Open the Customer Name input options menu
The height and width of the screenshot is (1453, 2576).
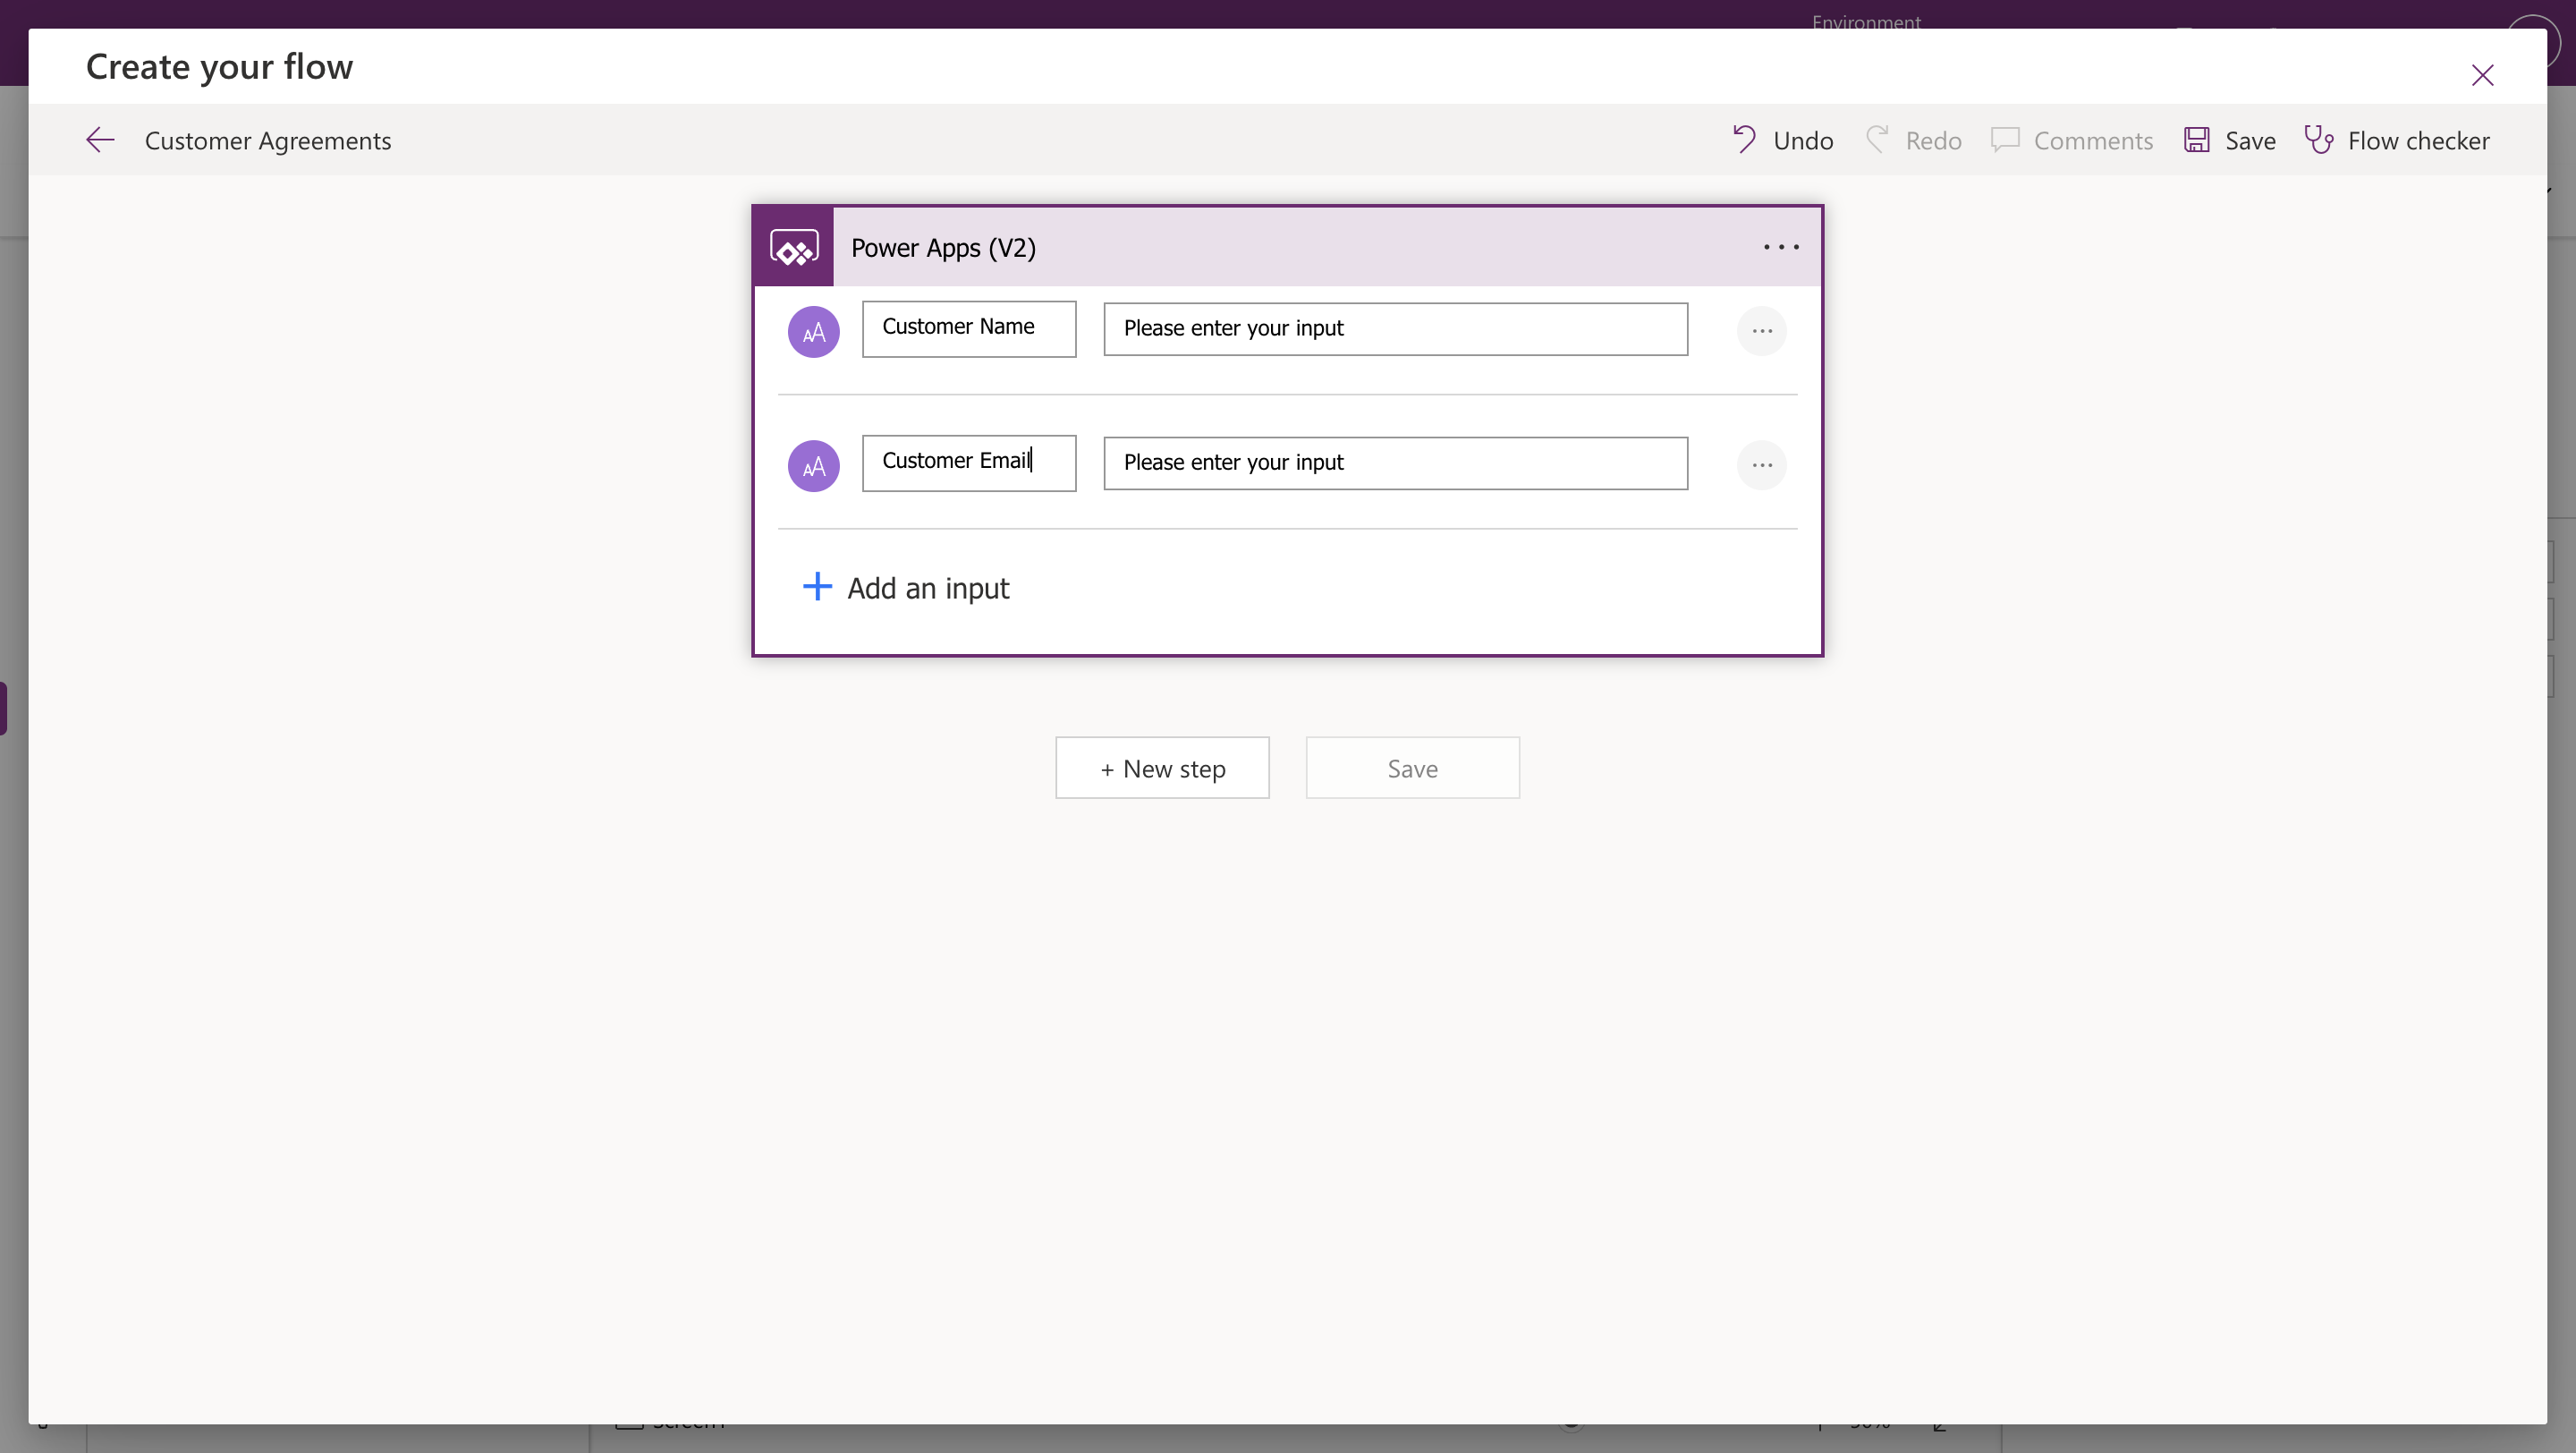tap(1762, 331)
